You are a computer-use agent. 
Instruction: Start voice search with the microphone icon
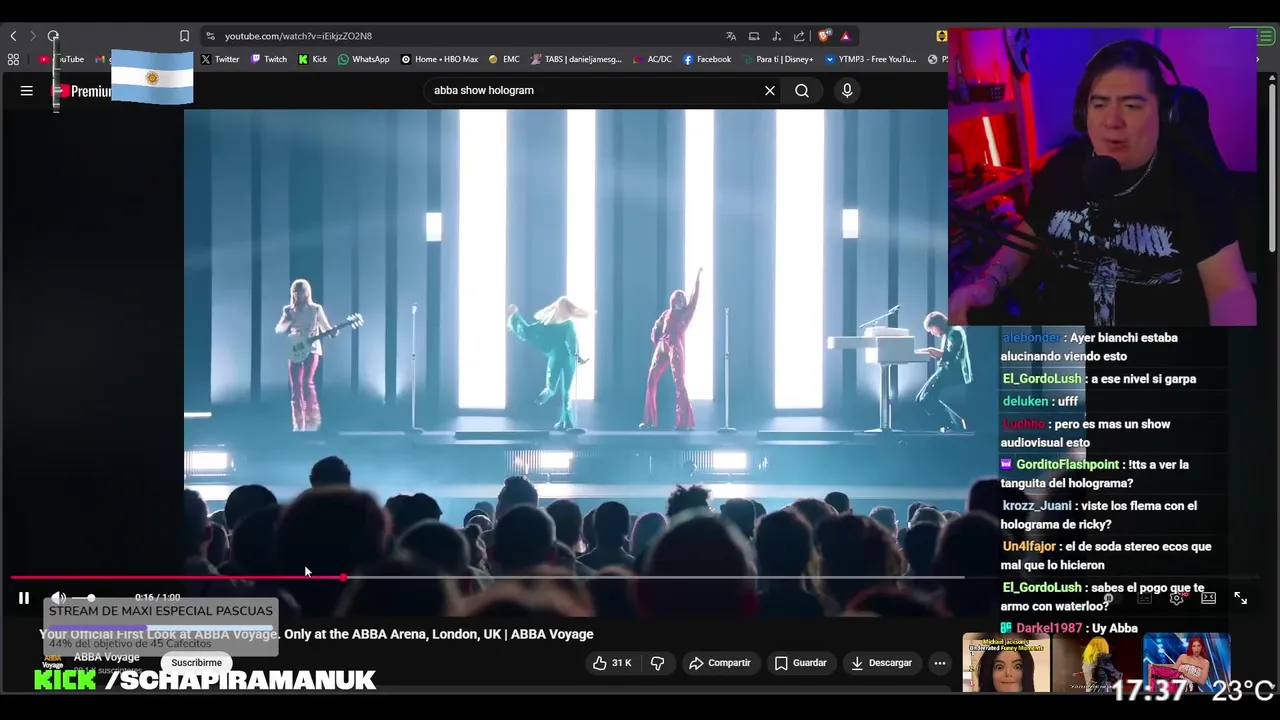(847, 90)
